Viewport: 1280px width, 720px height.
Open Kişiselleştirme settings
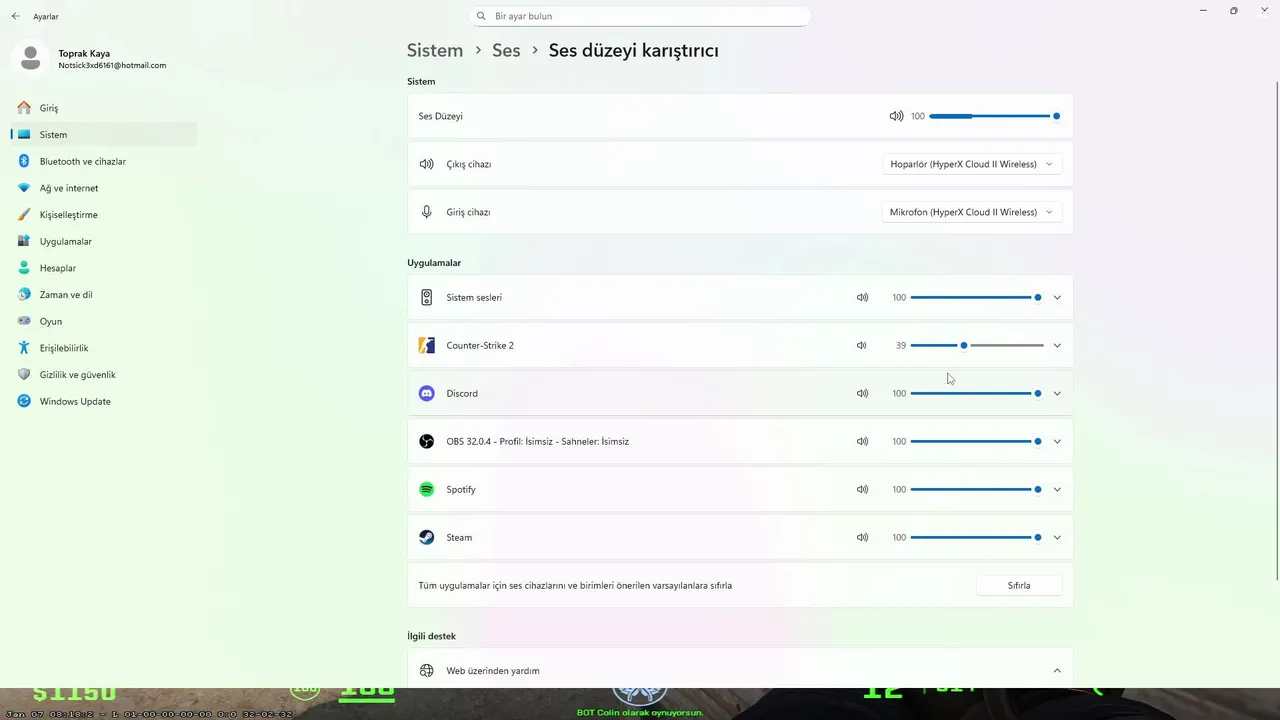point(104,214)
